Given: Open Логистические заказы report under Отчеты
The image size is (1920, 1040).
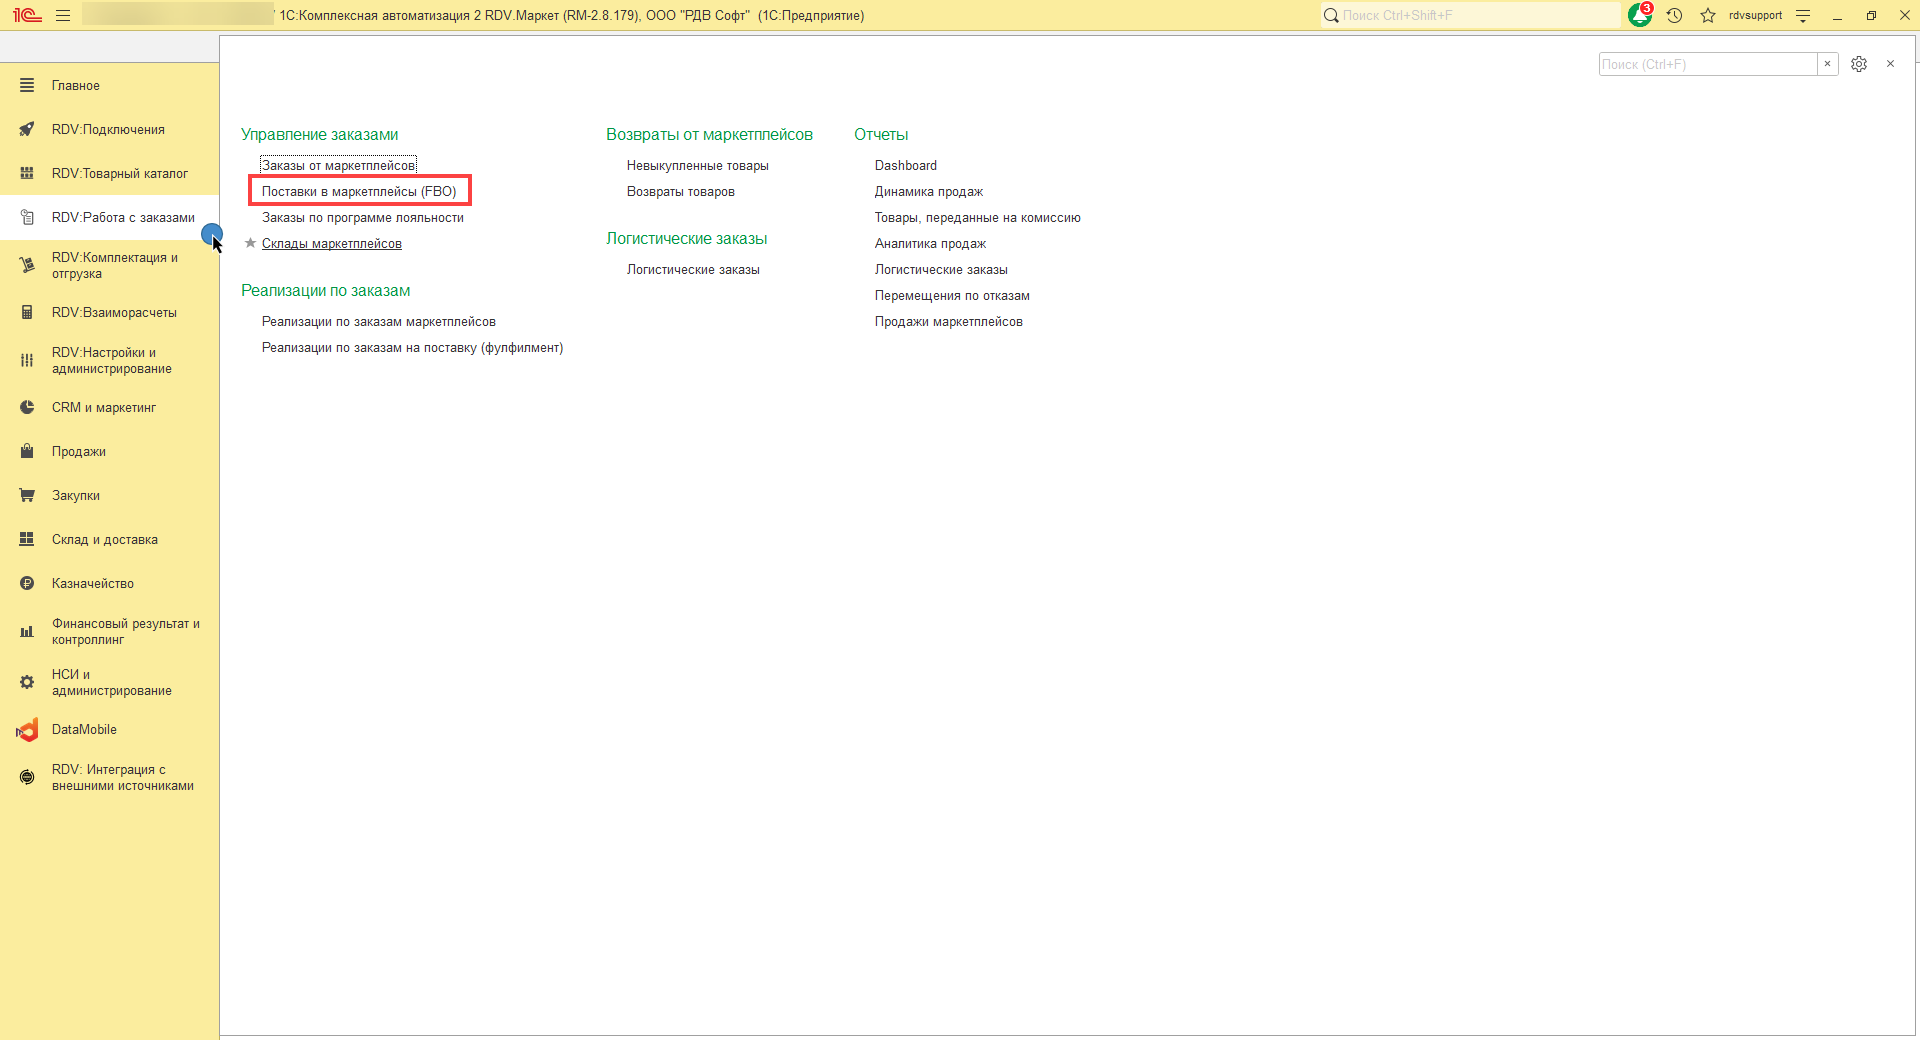Looking at the screenshot, I should [941, 270].
